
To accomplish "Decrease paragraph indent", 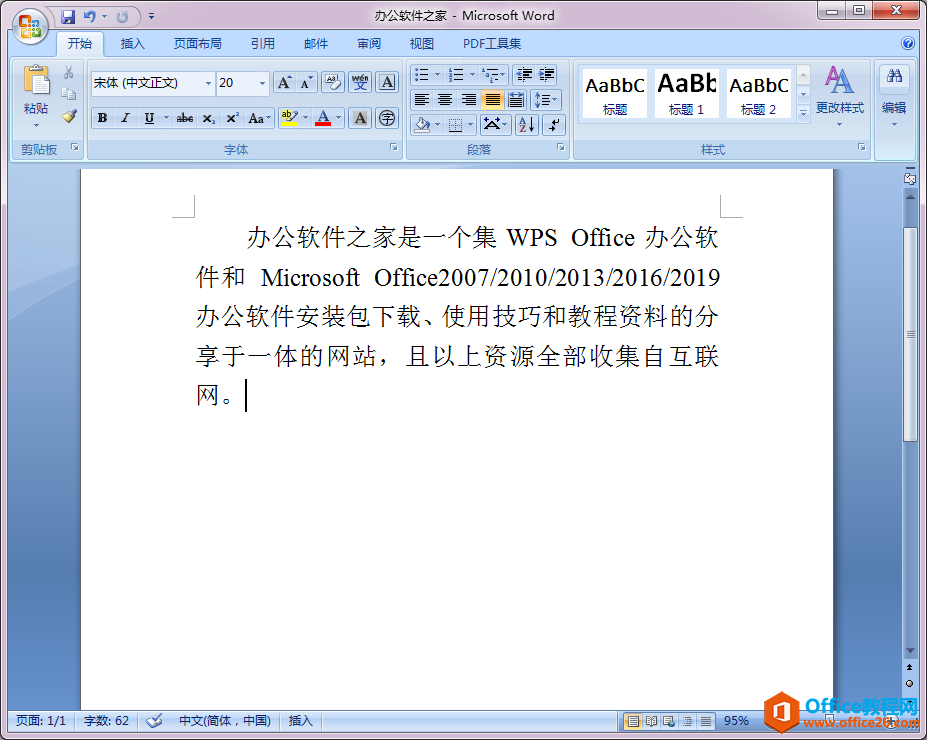I will [524, 74].
